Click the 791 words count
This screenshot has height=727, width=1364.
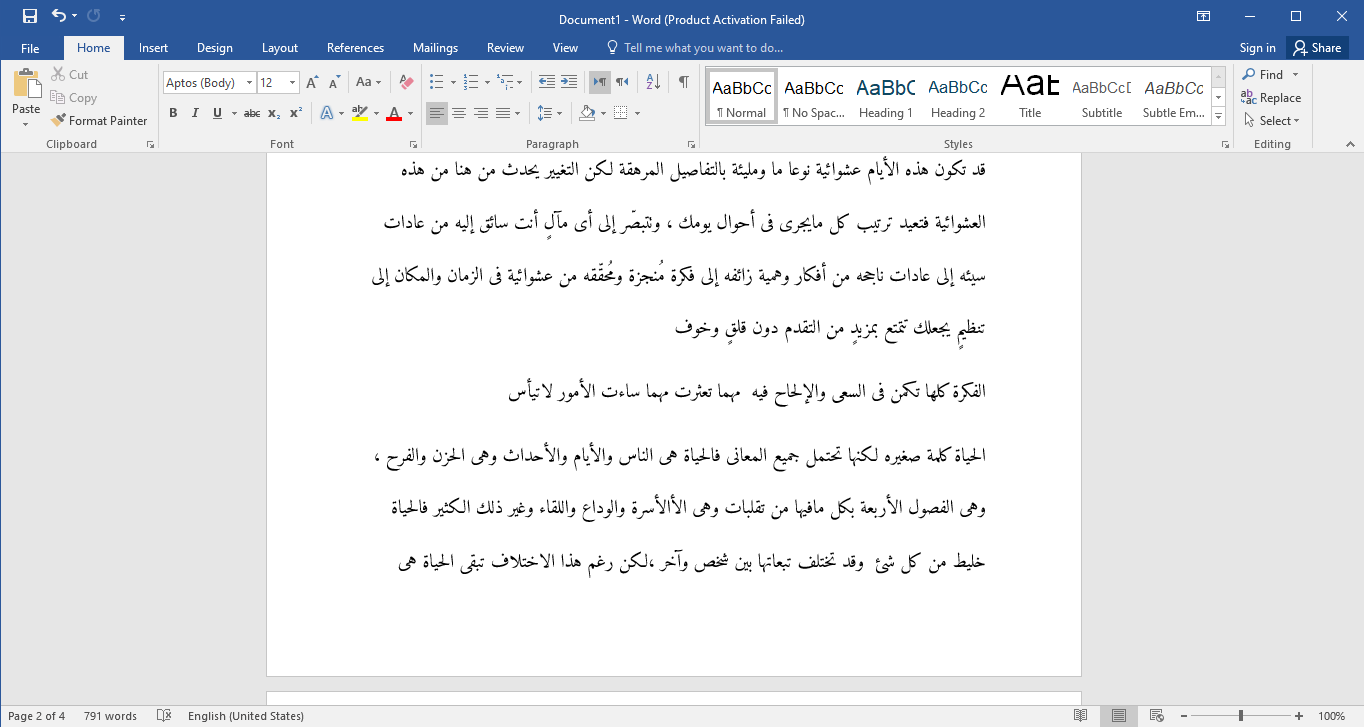tap(110, 716)
